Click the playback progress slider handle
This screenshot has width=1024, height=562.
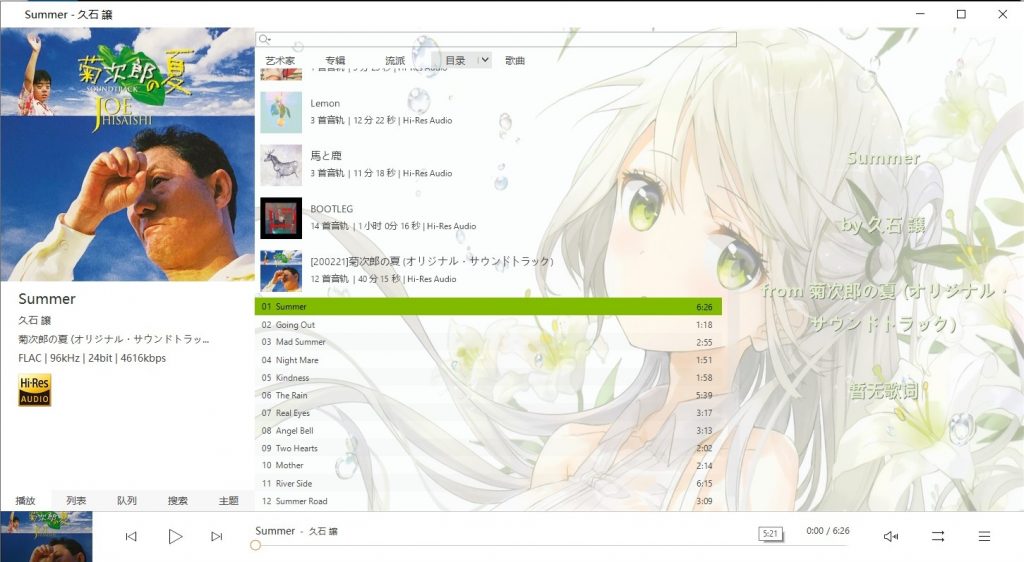pyautogui.click(x=255, y=545)
